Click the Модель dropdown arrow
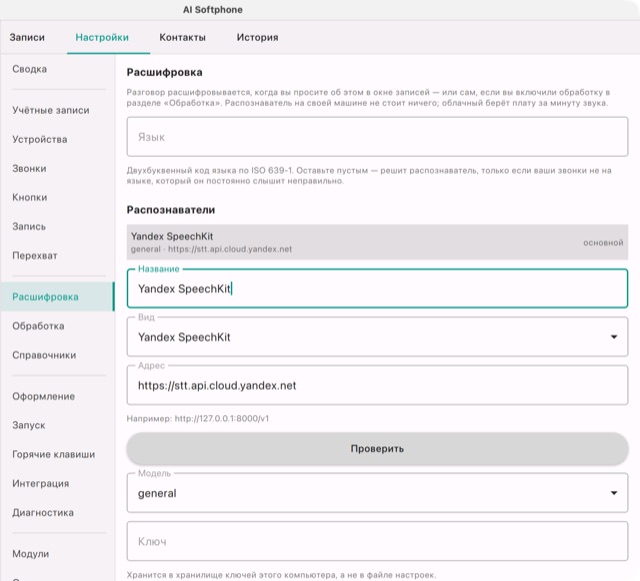 [x=613, y=493]
